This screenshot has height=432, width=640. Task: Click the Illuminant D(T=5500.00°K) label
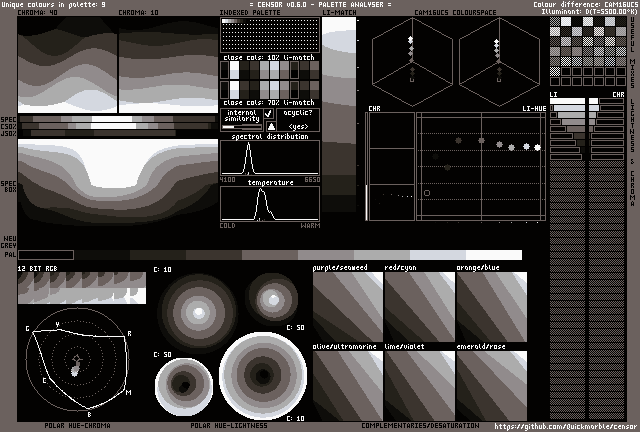pyautogui.click(x=589, y=11)
